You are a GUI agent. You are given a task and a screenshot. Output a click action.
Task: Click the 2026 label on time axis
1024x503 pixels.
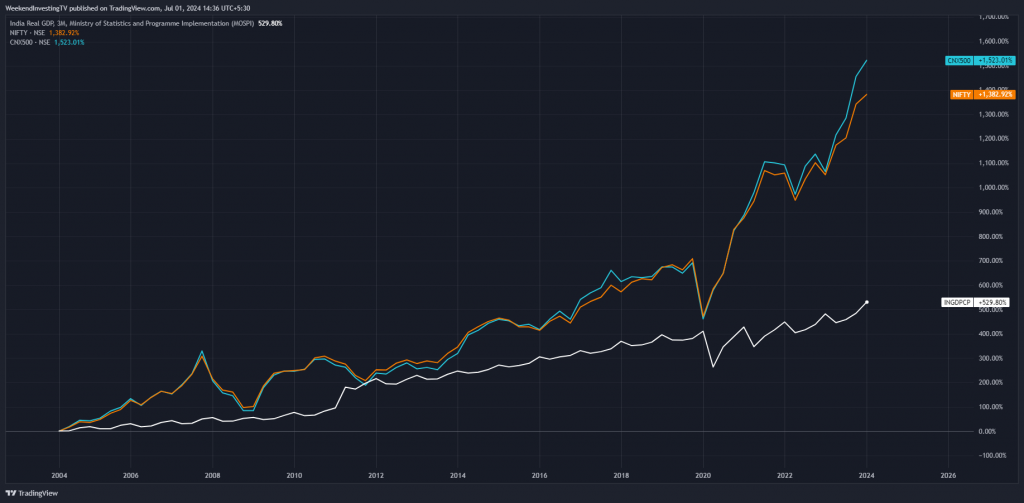click(x=948, y=474)
